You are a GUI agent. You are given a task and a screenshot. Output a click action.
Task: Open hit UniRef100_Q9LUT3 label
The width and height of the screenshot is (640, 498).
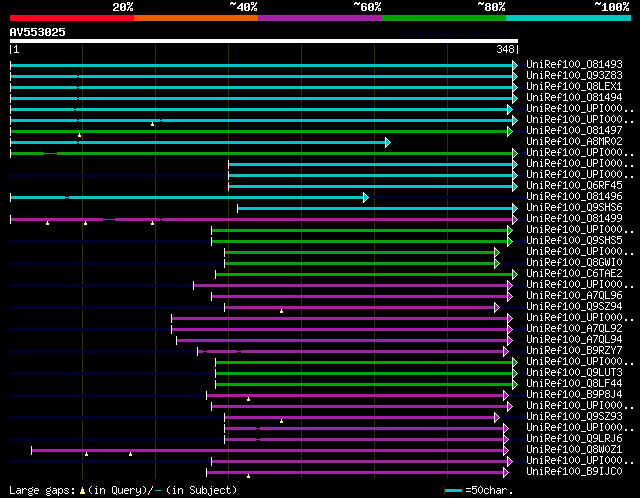574,373
